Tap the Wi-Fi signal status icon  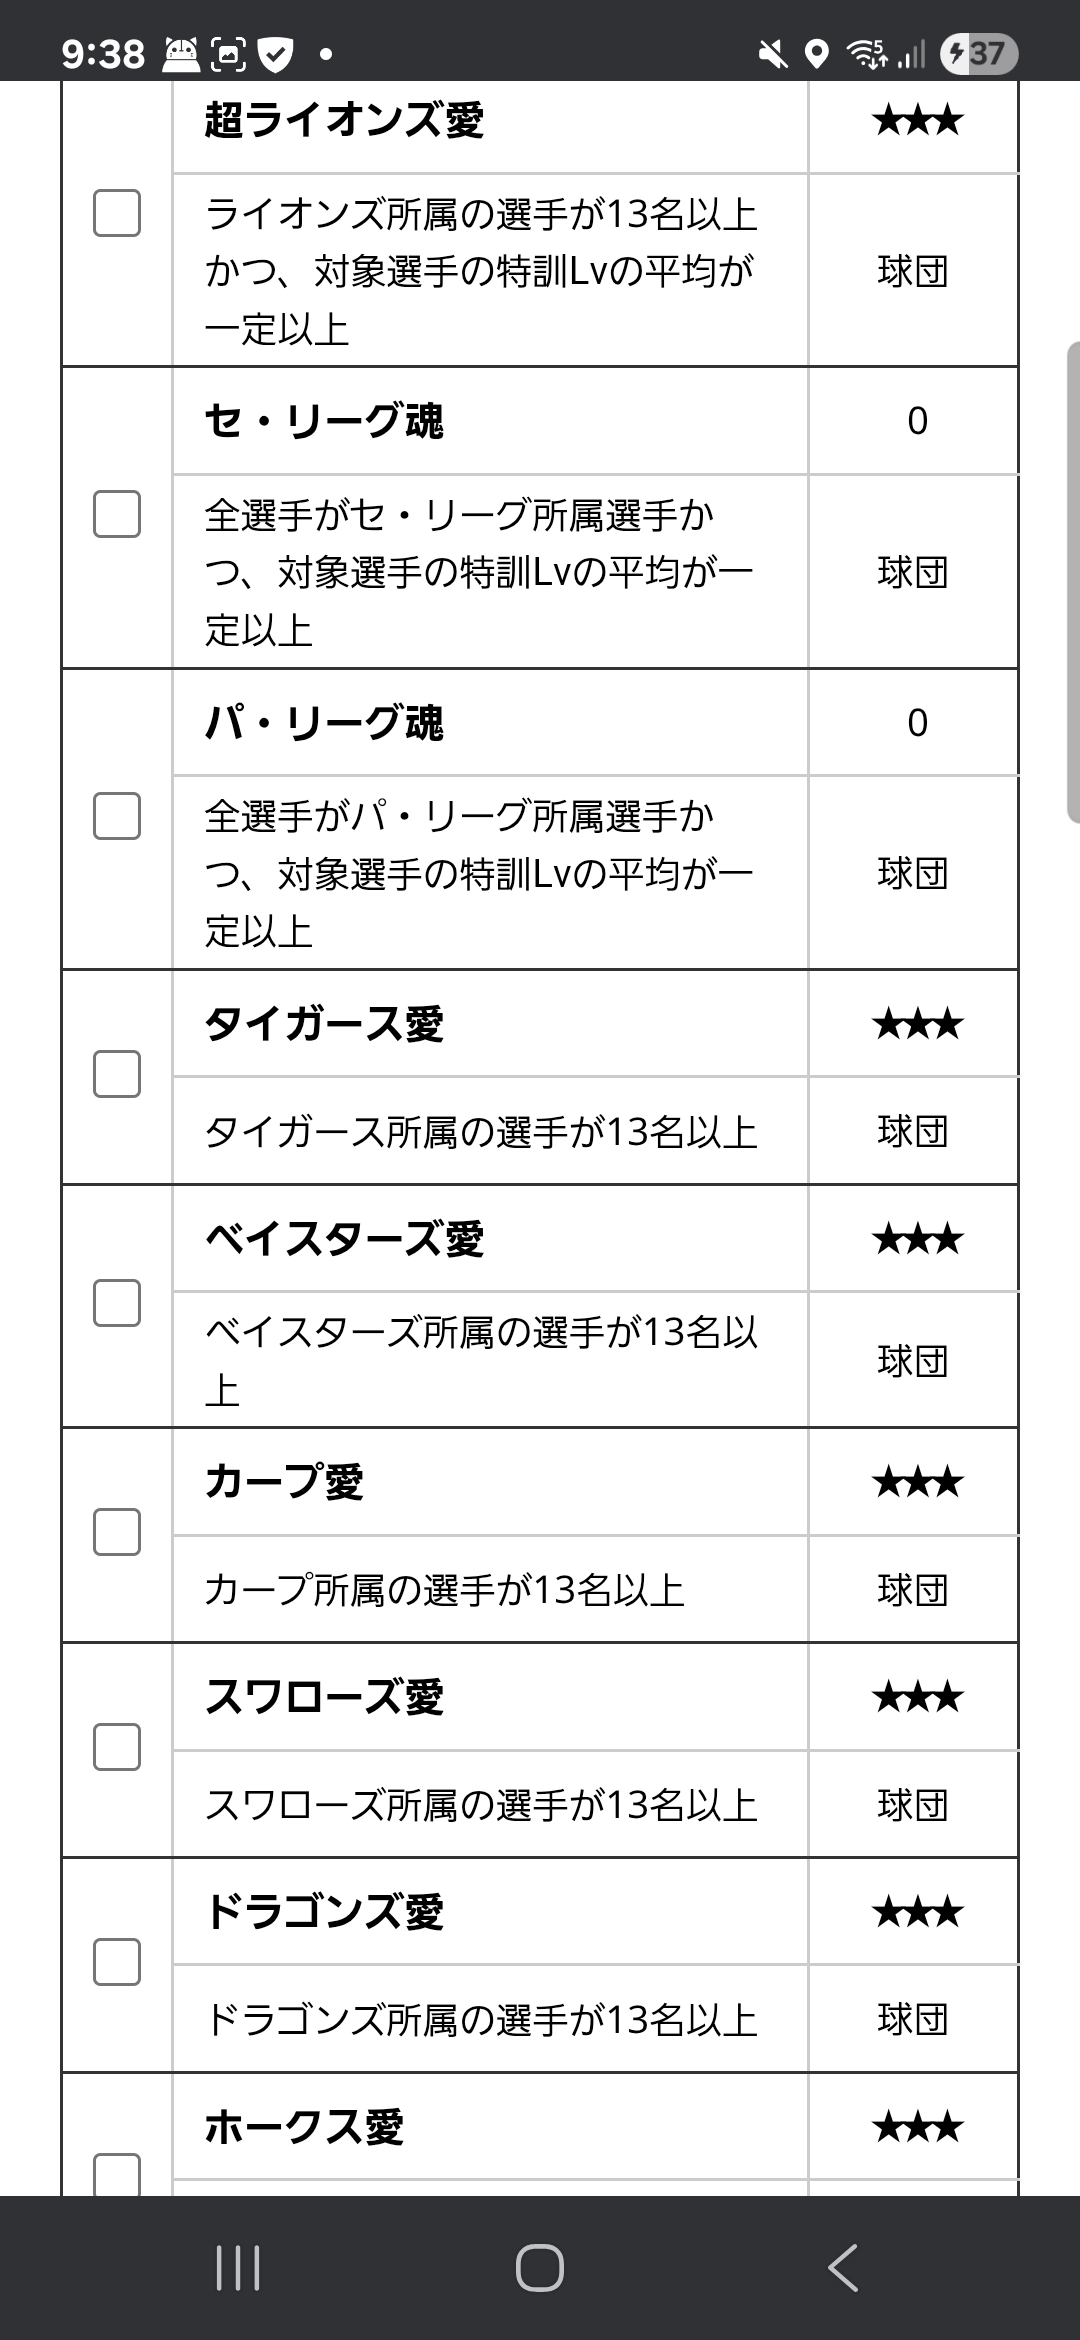click(x=866, y=54)
